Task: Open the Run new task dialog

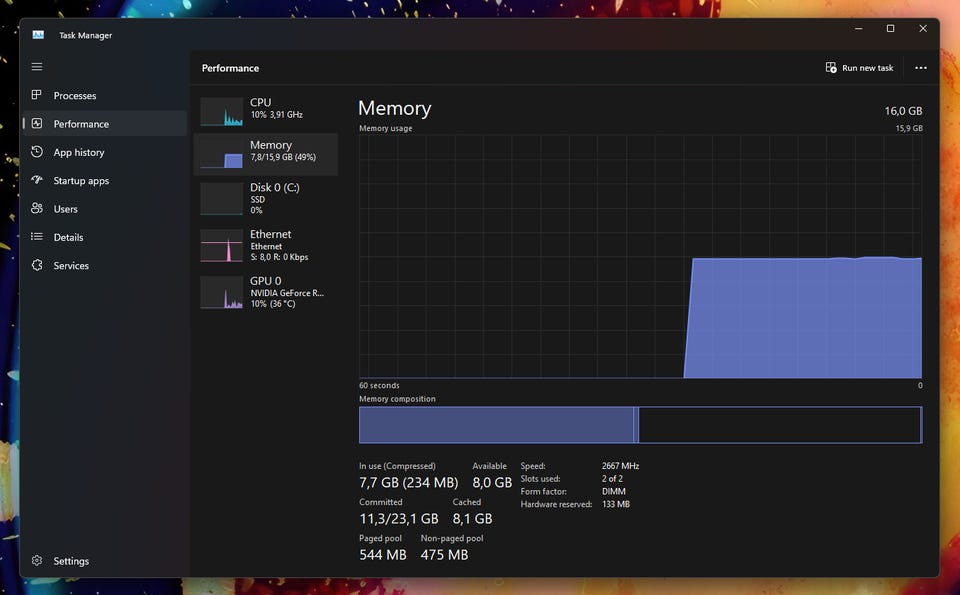Action: point(859,68)
